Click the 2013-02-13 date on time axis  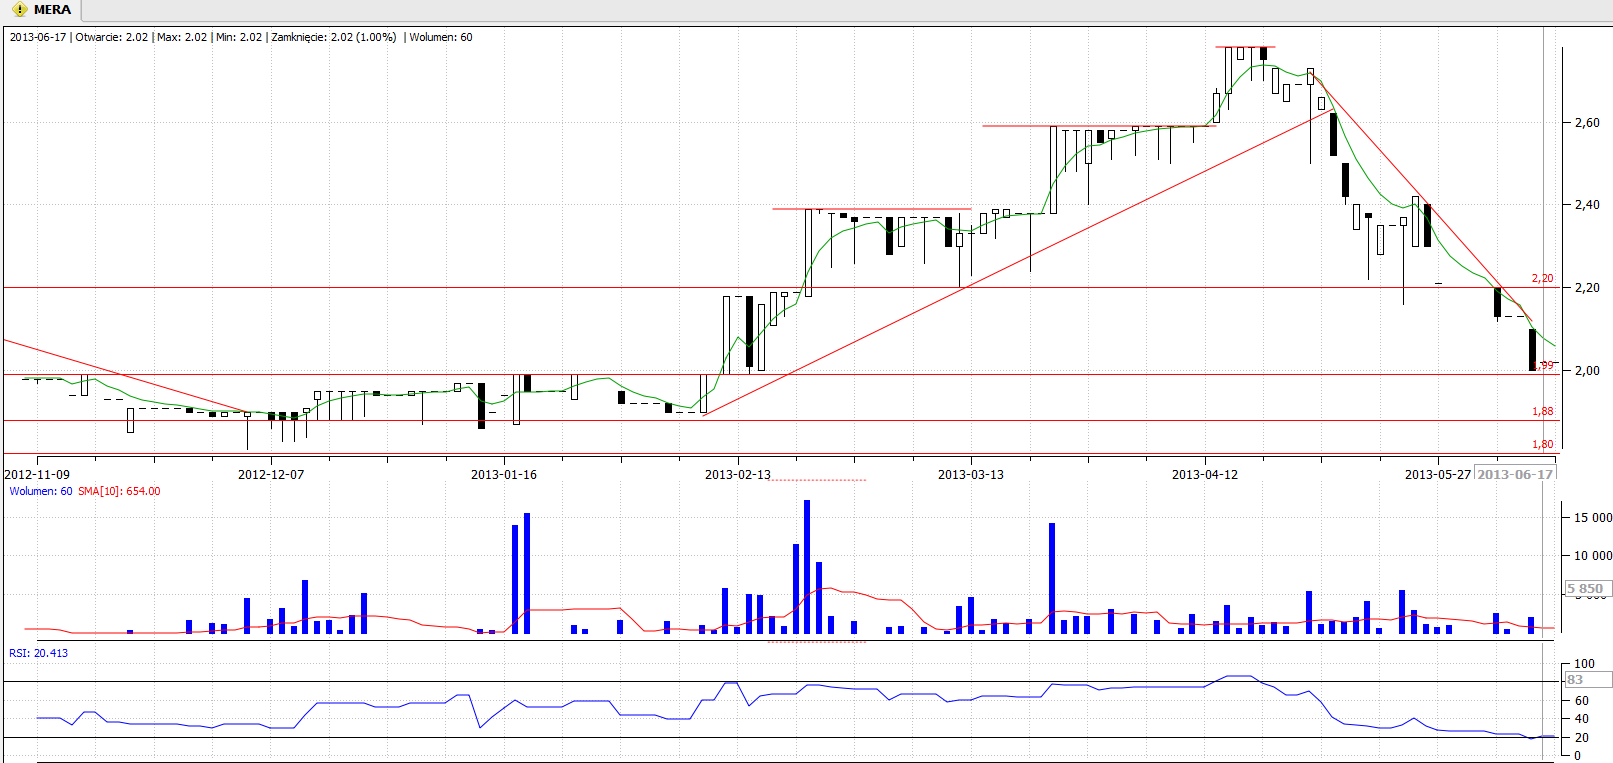pyautogui.click(x=737, y=474)
